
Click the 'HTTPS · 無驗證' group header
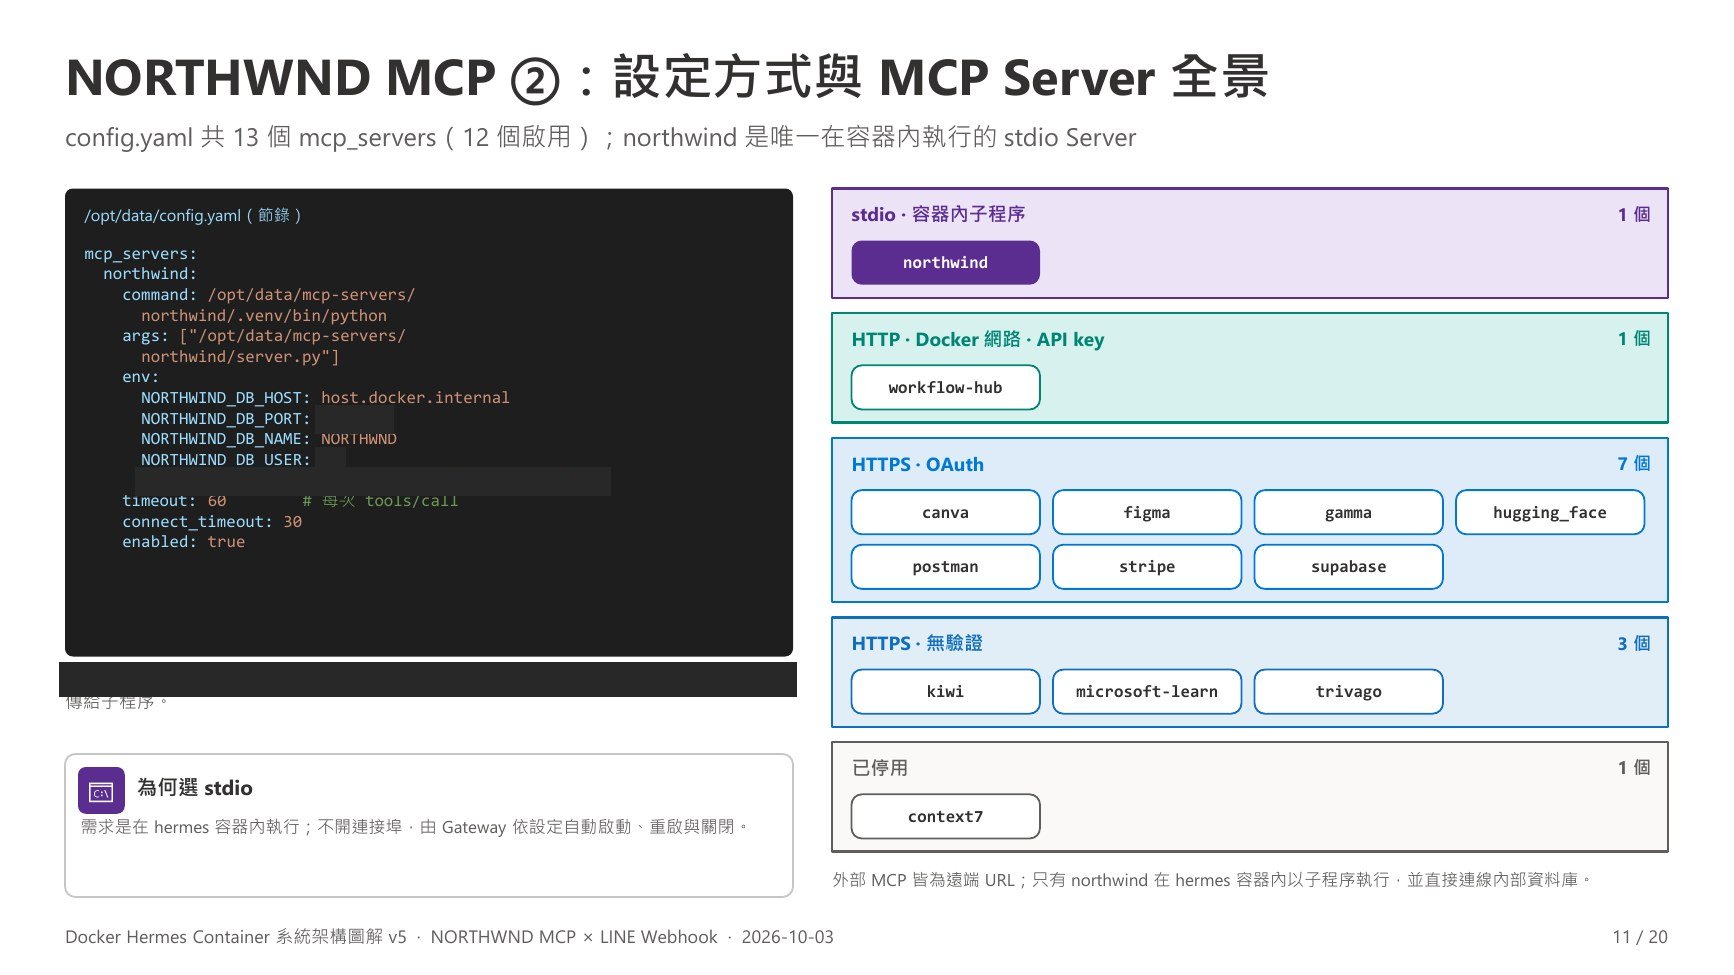[x=917, y=643]
